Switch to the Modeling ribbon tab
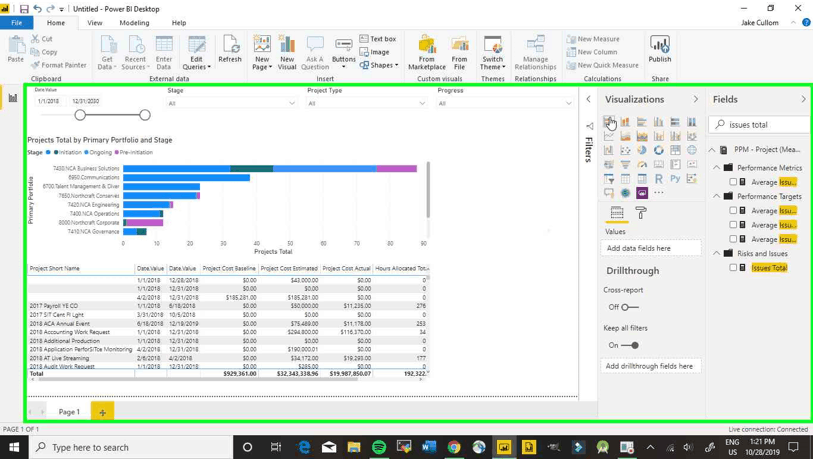814x460 pixels. click(x=134, y=23)
